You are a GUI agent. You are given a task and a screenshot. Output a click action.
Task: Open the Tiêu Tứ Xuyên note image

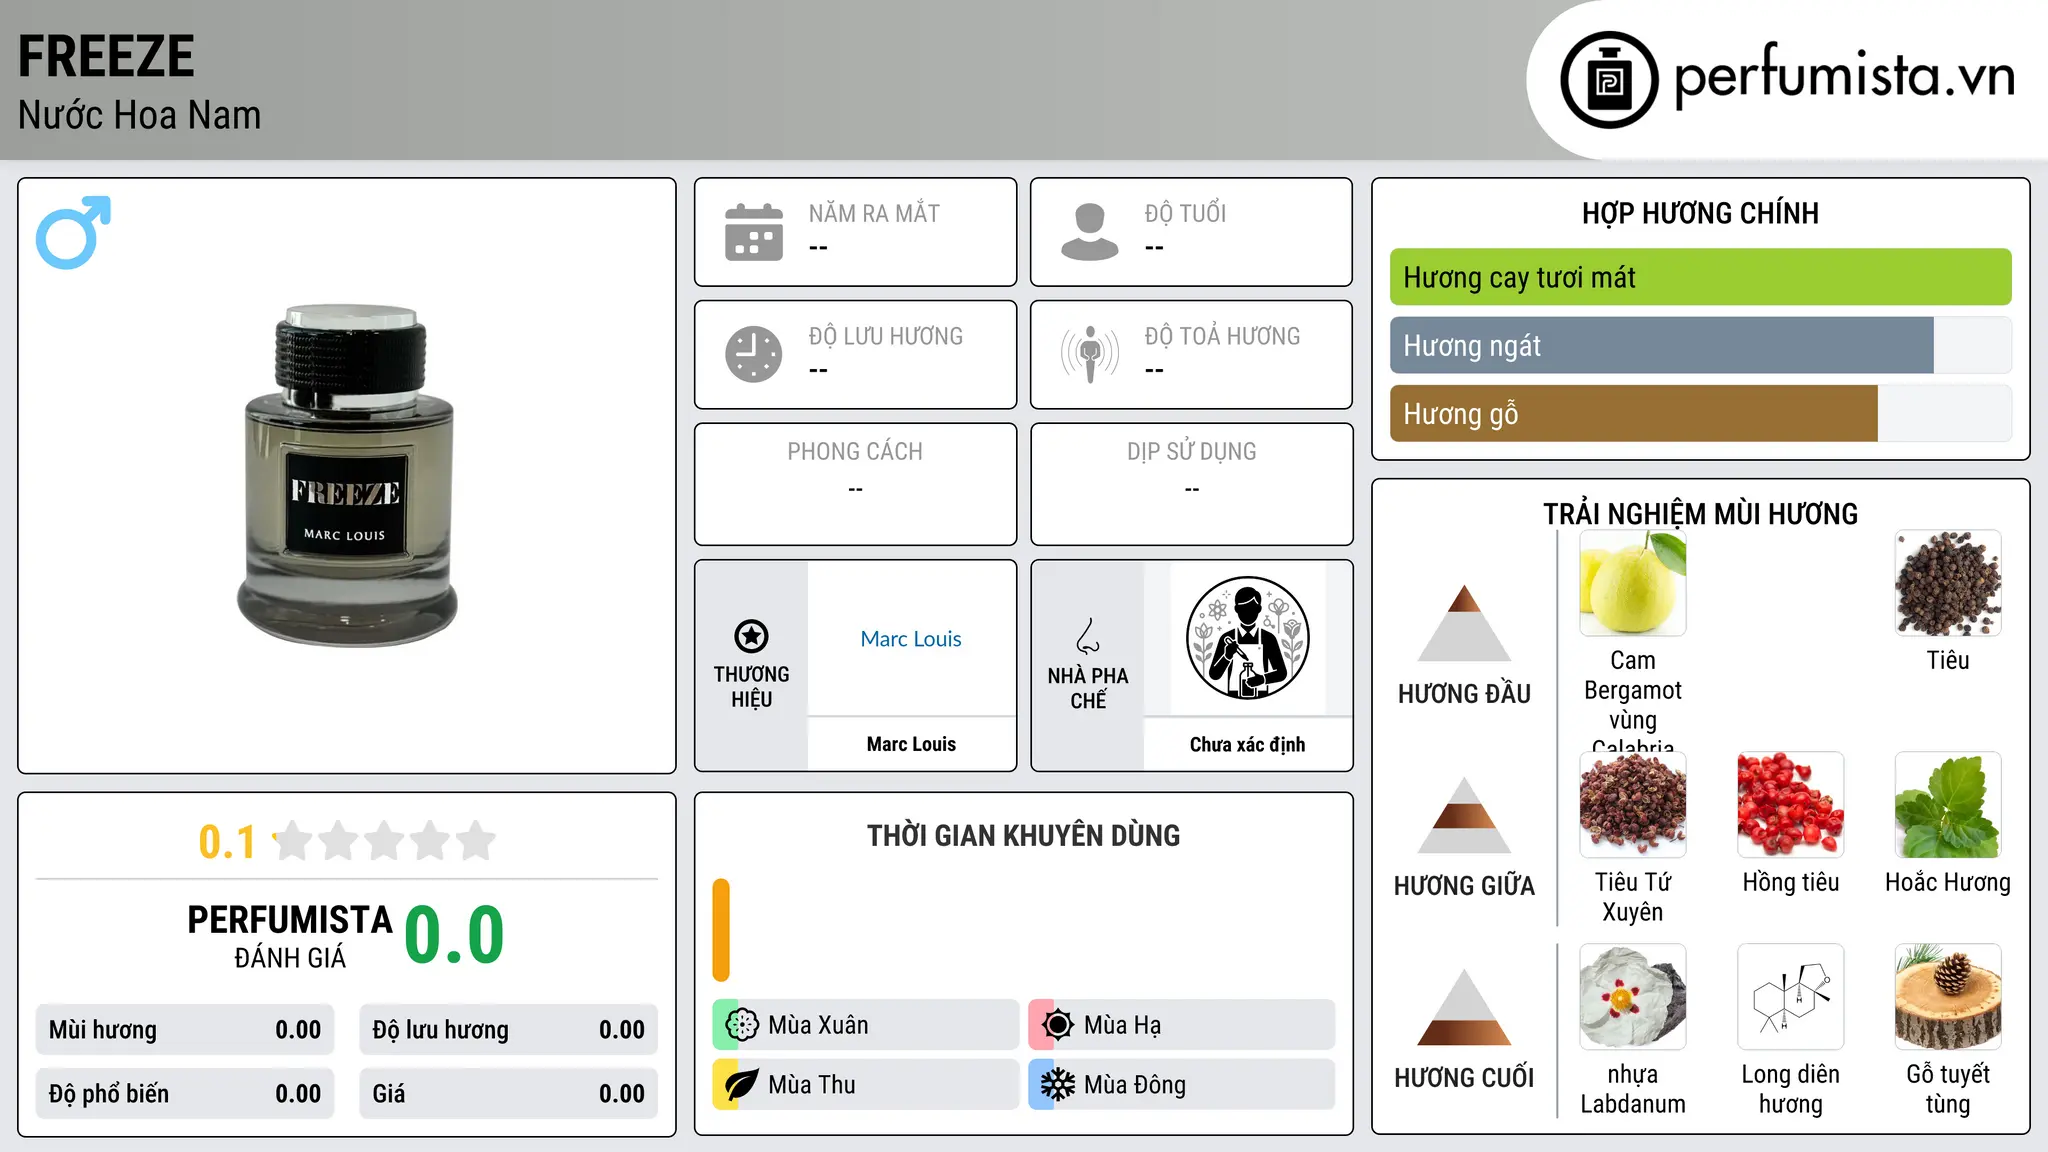click(x=1633, y=805)
